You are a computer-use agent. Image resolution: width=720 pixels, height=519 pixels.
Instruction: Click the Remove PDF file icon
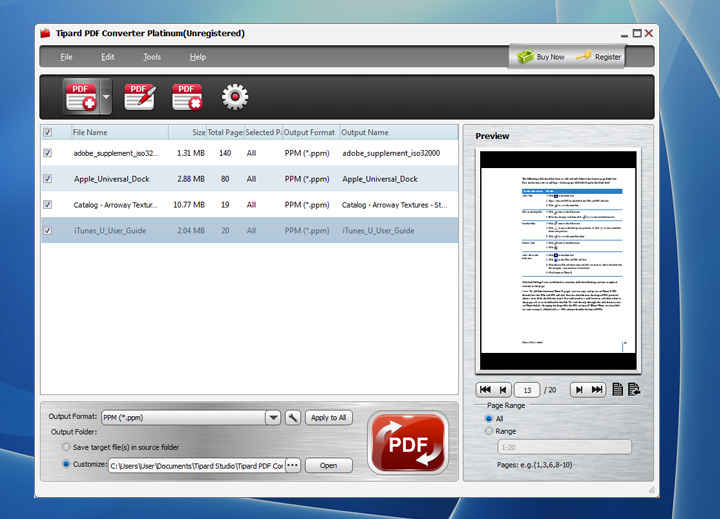click(187, 97)
